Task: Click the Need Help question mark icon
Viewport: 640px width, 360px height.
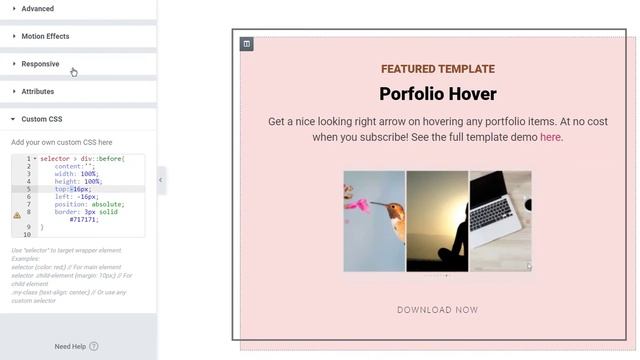Action: click(94, 346)
